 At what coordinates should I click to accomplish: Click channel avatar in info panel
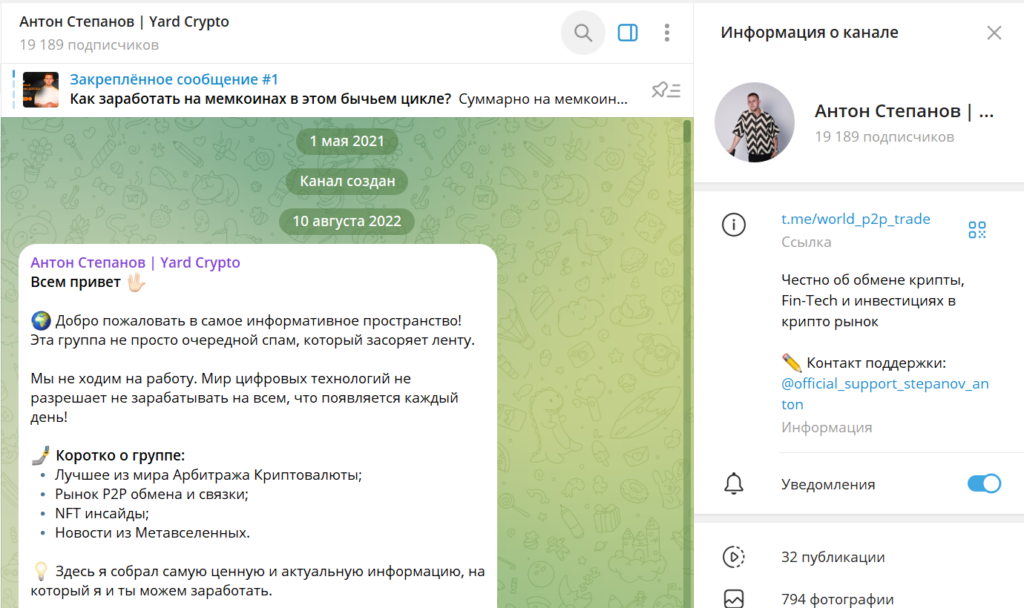(754, 122)
